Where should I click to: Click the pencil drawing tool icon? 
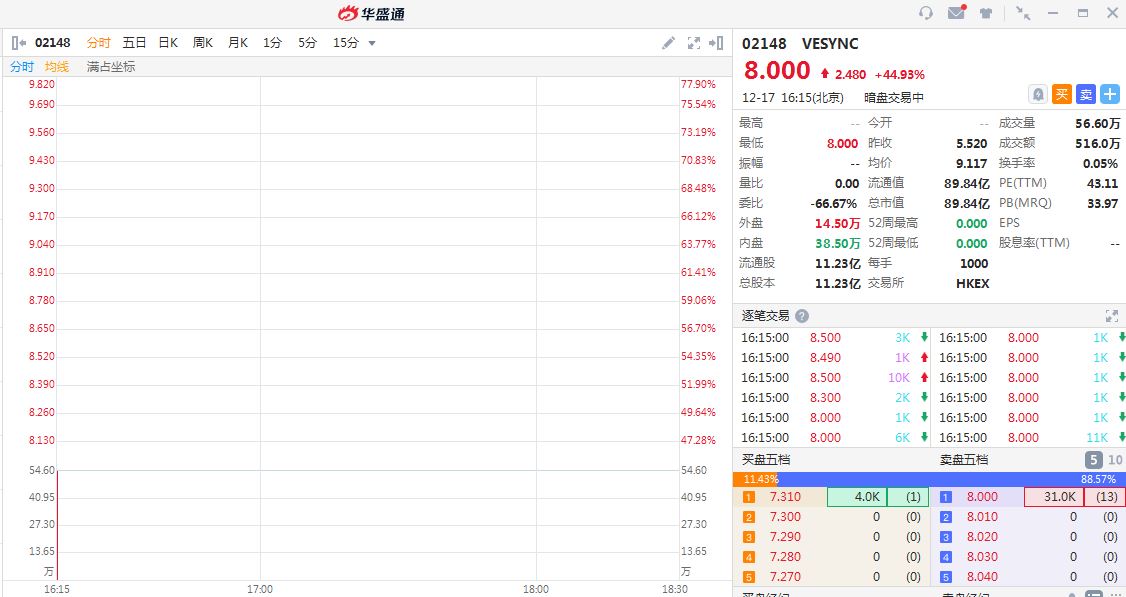pyautogui.click(x=669, y=43)
